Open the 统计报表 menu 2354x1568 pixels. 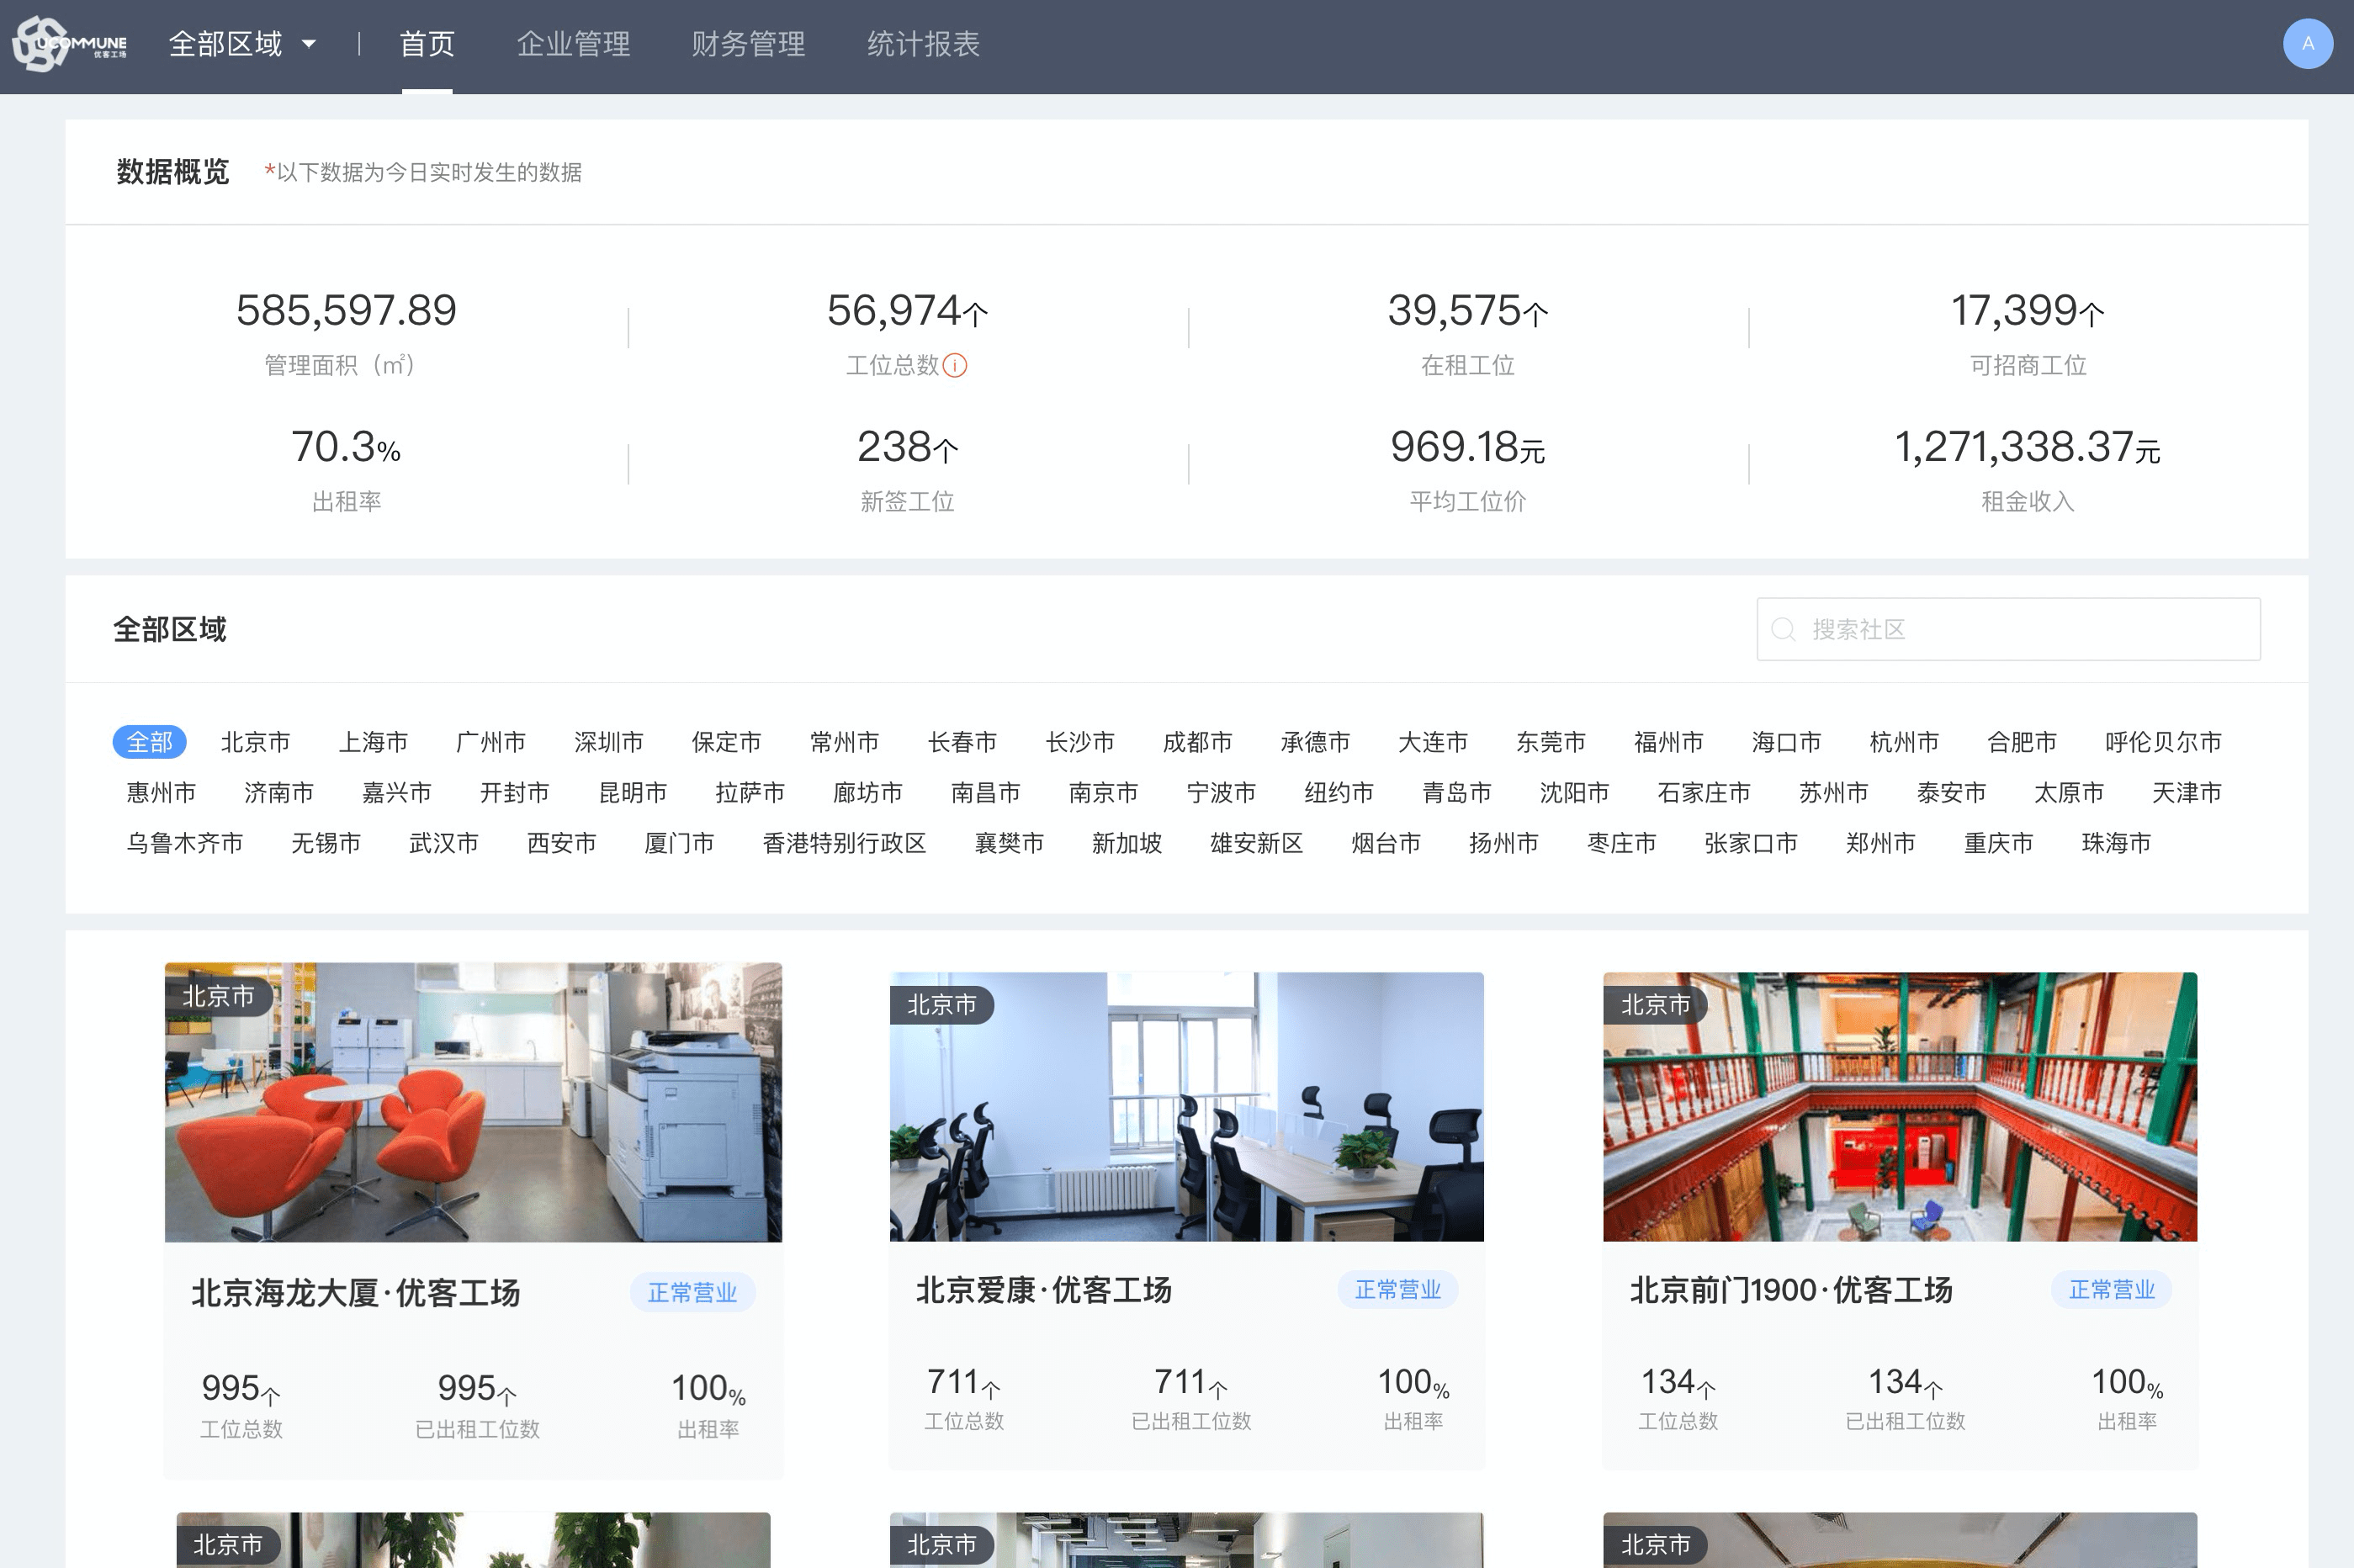pos(923,44)
